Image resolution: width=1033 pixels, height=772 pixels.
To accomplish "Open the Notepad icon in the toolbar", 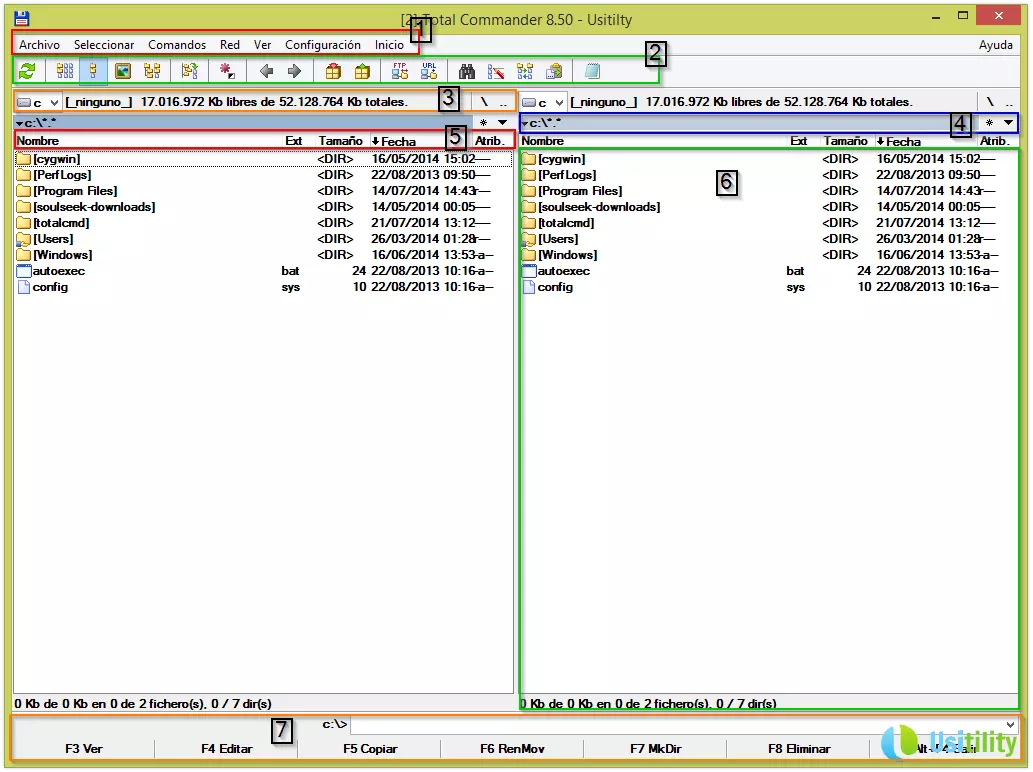I will [x=592, y=71].
